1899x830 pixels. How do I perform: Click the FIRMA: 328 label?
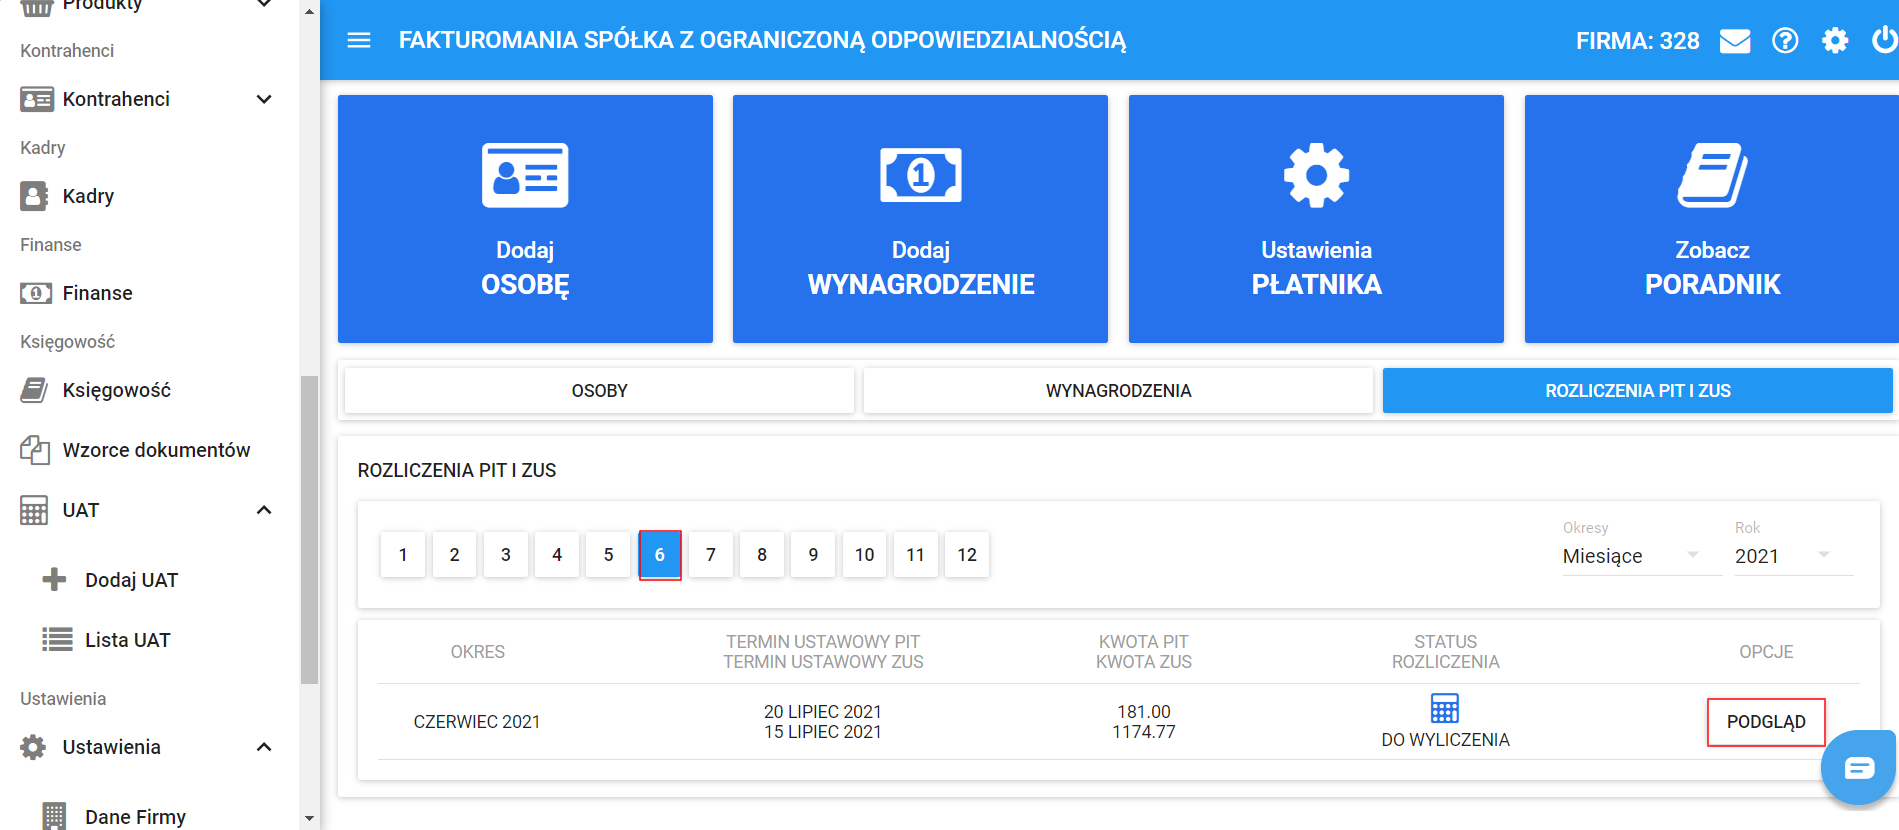click(1638, 41)
